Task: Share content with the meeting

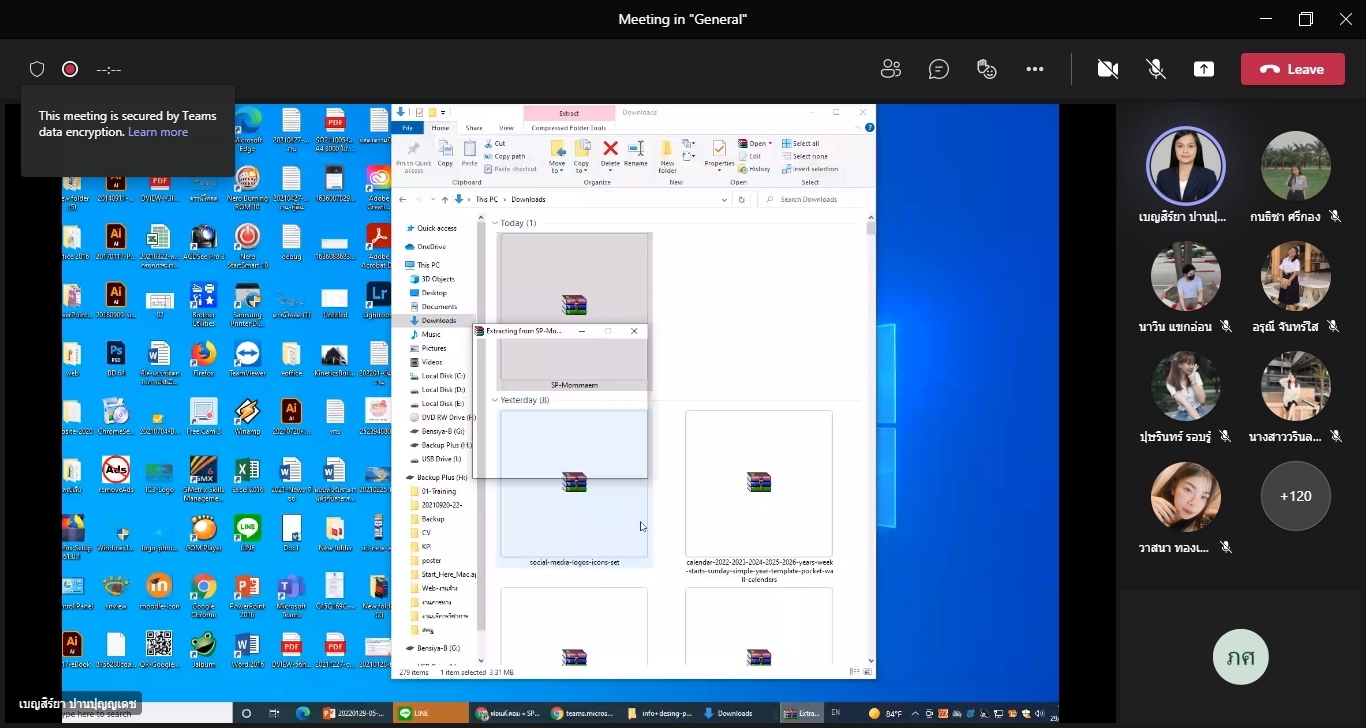Action: pyautogui.click(x=1204, y=69)
